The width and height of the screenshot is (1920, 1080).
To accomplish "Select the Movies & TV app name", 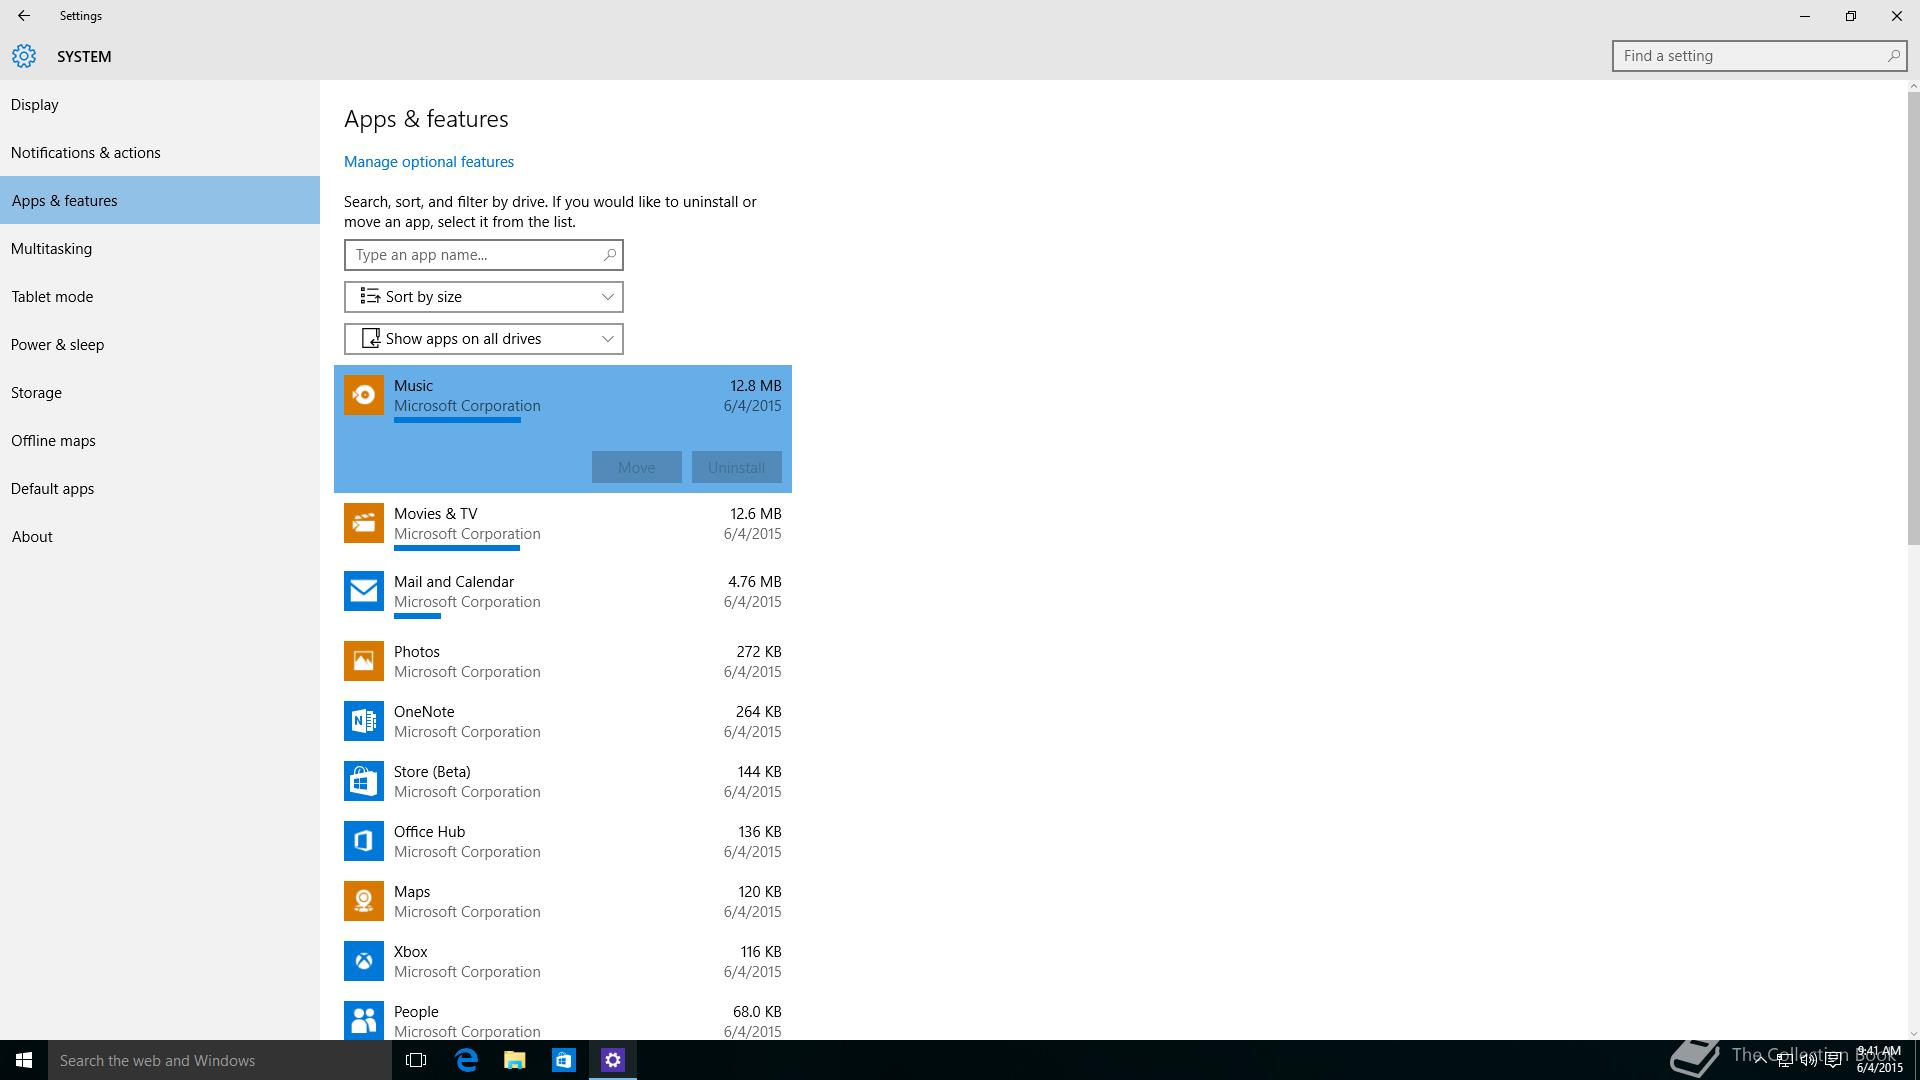I will [435, 514].
